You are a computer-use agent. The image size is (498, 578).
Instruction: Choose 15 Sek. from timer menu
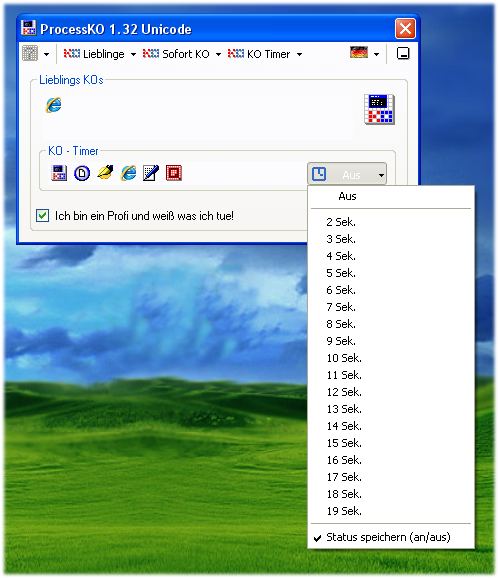(391, 443)
